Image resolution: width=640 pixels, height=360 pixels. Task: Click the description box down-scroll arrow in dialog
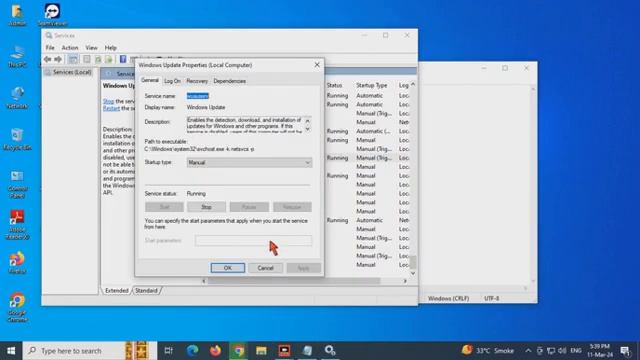tap(308, 129)
